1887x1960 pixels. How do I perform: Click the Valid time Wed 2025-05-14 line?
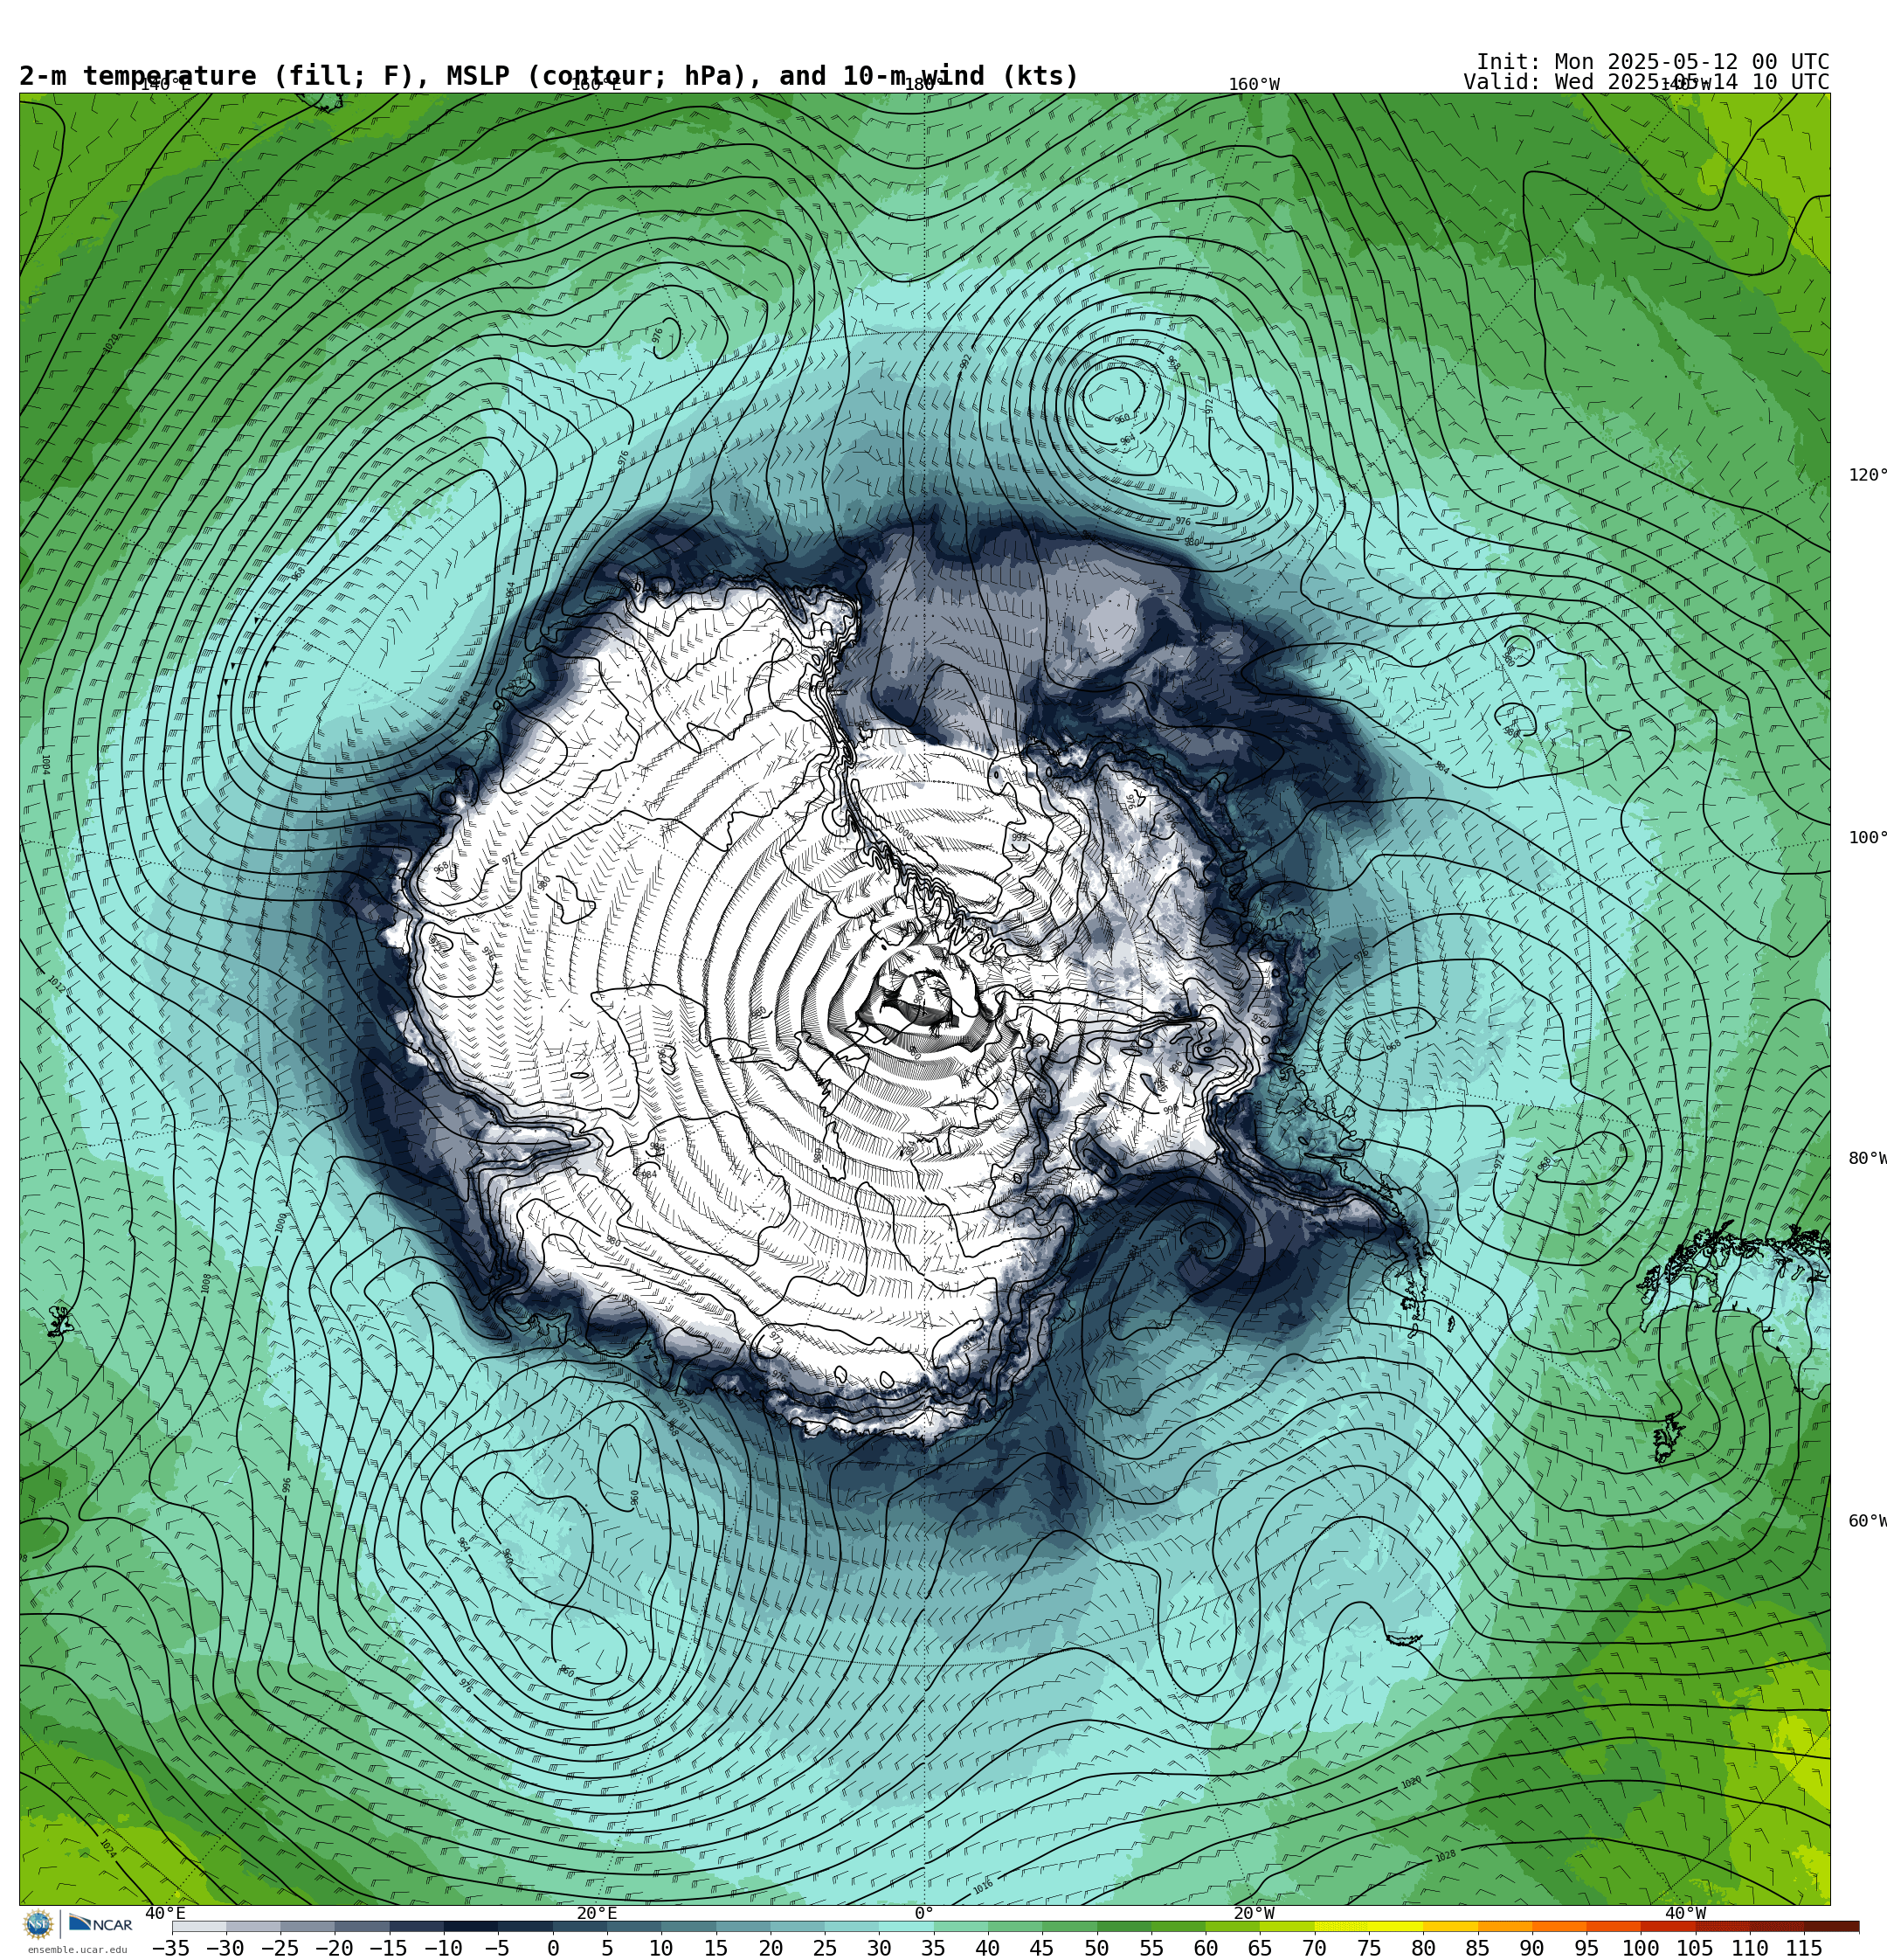click(1646, 82)
